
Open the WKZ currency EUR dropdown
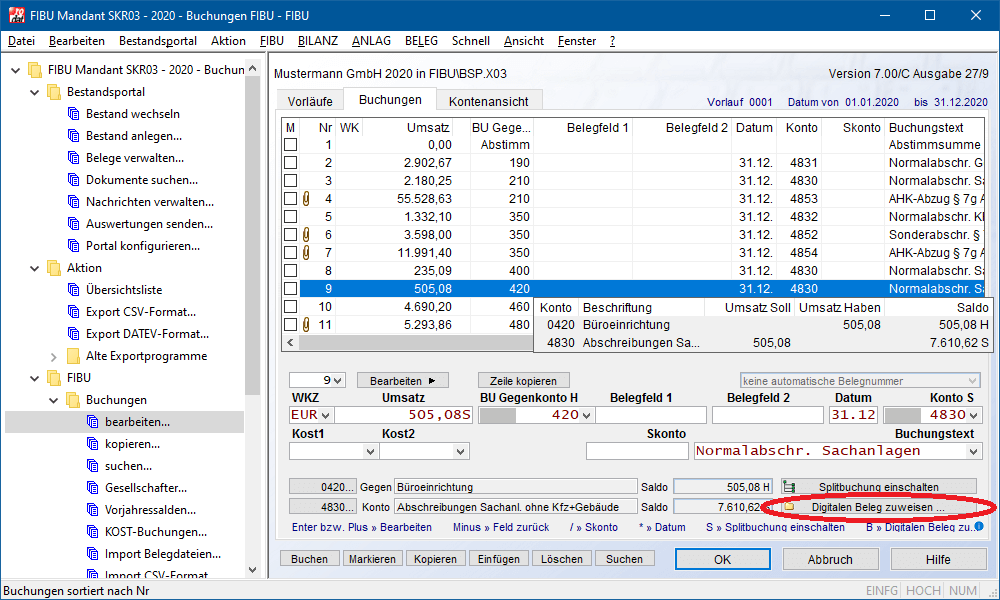coord(324,415)
